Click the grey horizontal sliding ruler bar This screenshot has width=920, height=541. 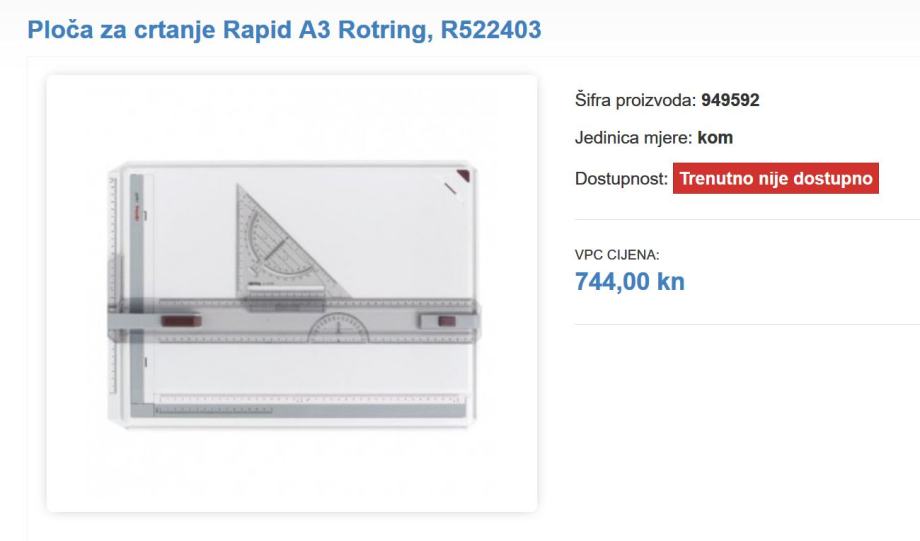(293, 322)
